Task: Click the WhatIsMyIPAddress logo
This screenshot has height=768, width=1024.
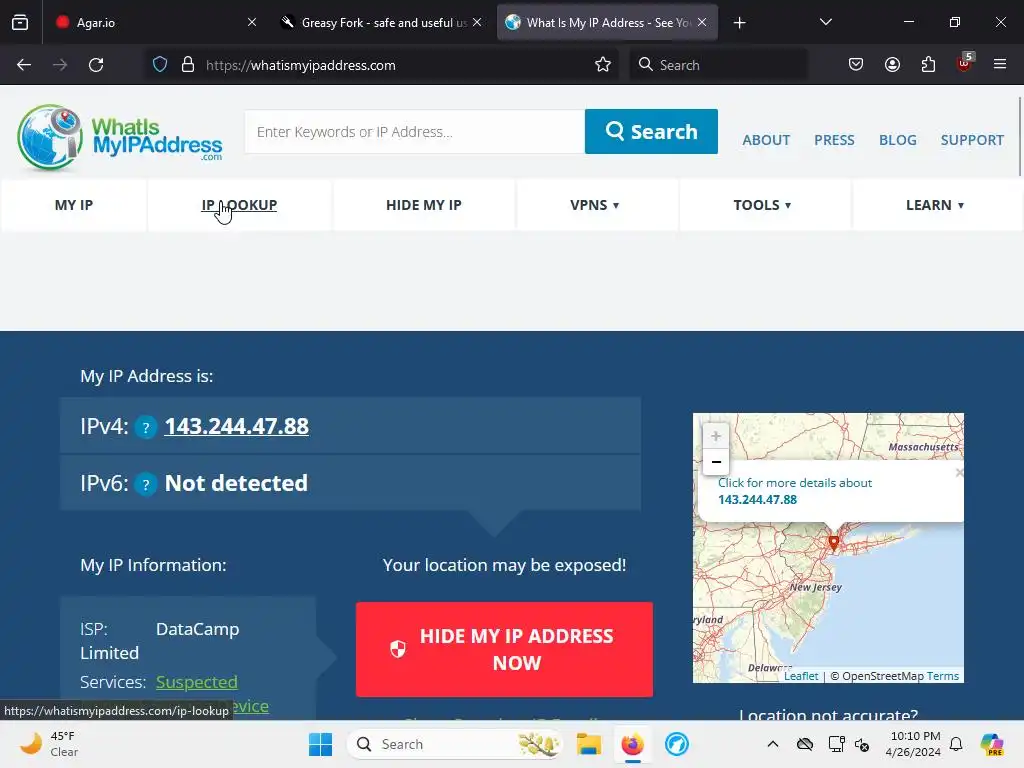Action: point(120,138)
